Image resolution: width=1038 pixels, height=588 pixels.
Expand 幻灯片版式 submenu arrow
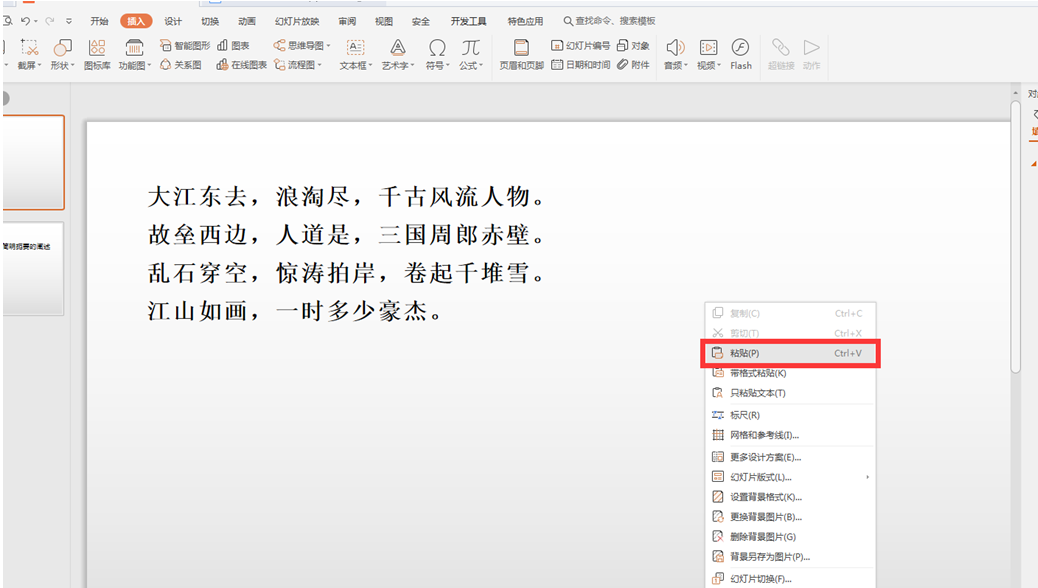point(867,477)
